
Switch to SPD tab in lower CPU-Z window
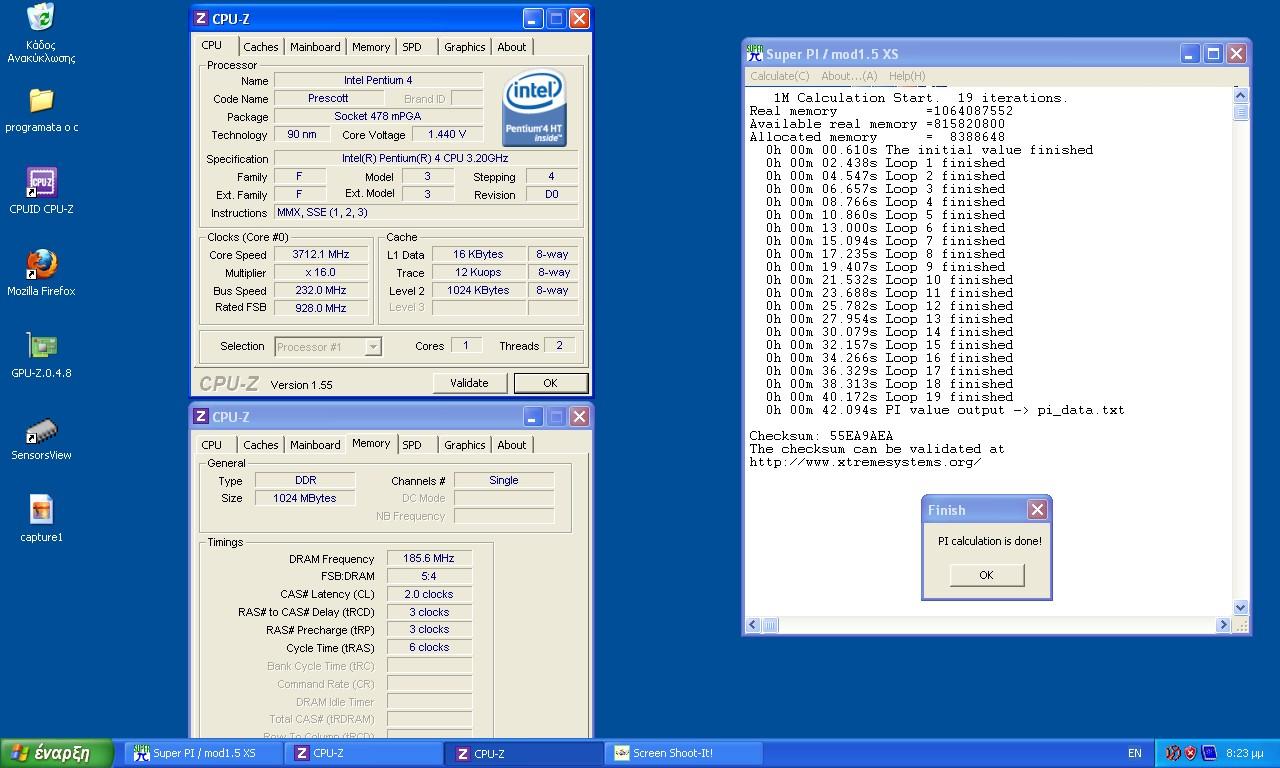tap(412, 445)
